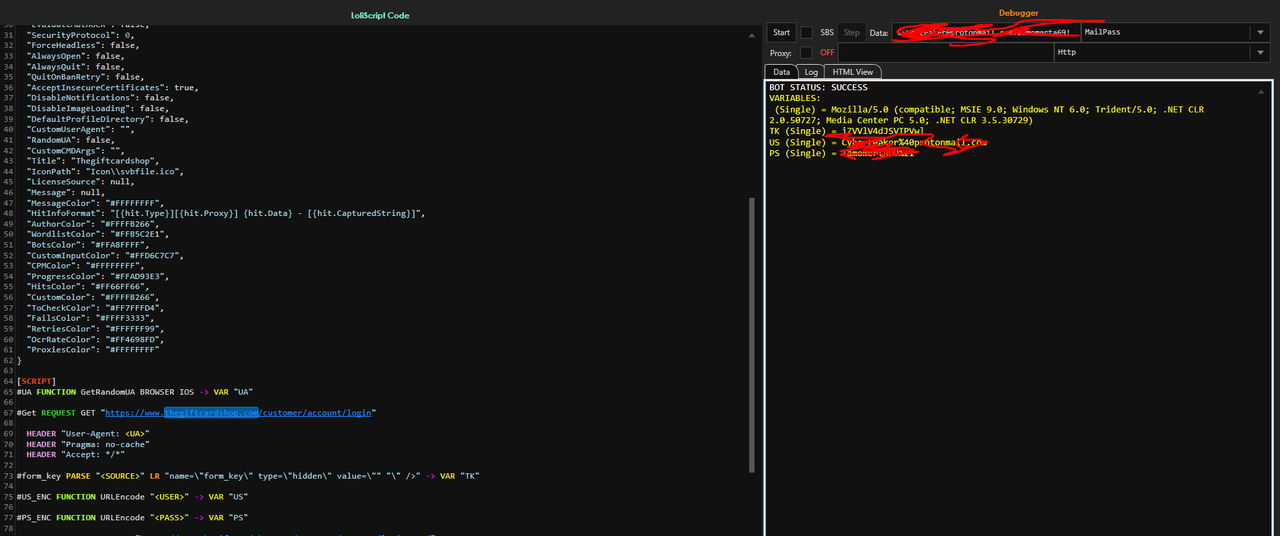Click the "IconPath" svbfile.ico setting line
Viewport: 1280px width, 536px height.
pos(105,171)
